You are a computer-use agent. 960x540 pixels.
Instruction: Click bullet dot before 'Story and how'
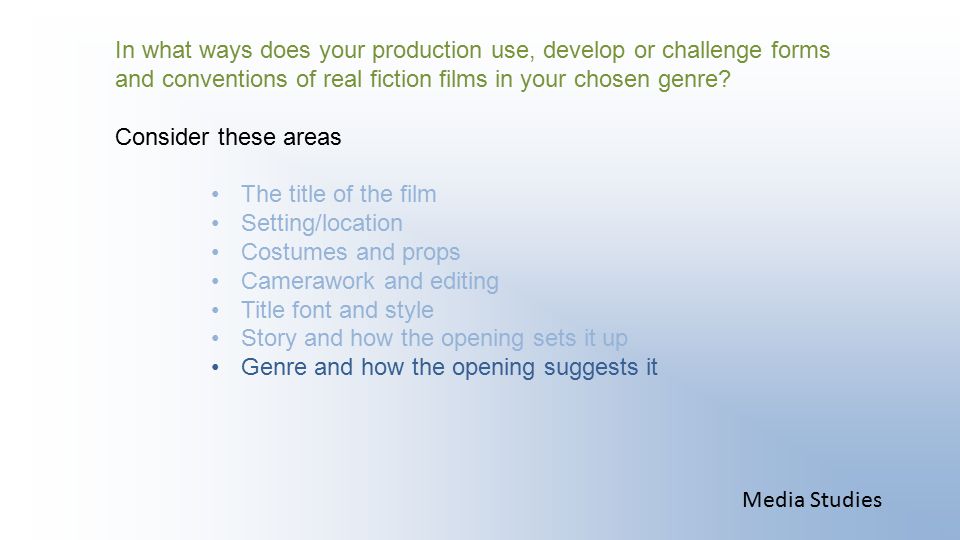click(x=215, y=339)
